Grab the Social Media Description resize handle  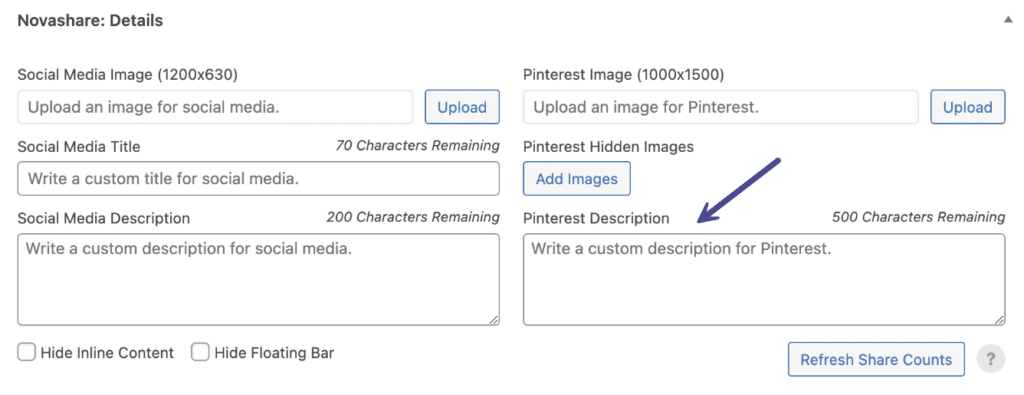[493, 319]
